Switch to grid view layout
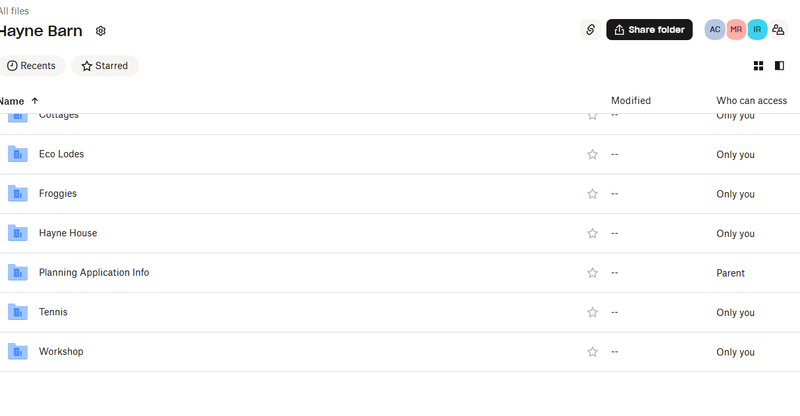The width and height of the screenshot is (800, 416). pyautogui.click(x=759, y=66)
